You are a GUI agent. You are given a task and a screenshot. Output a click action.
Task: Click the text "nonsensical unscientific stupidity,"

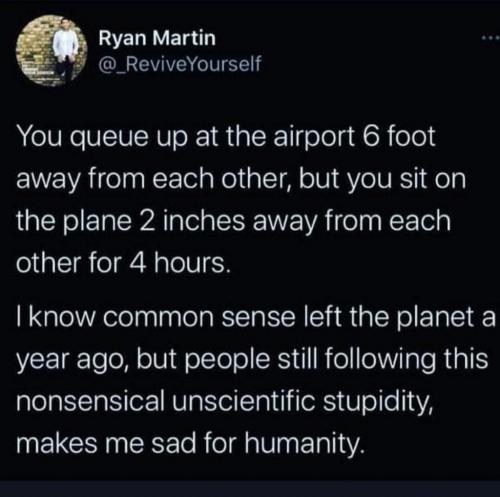point(225,401)
